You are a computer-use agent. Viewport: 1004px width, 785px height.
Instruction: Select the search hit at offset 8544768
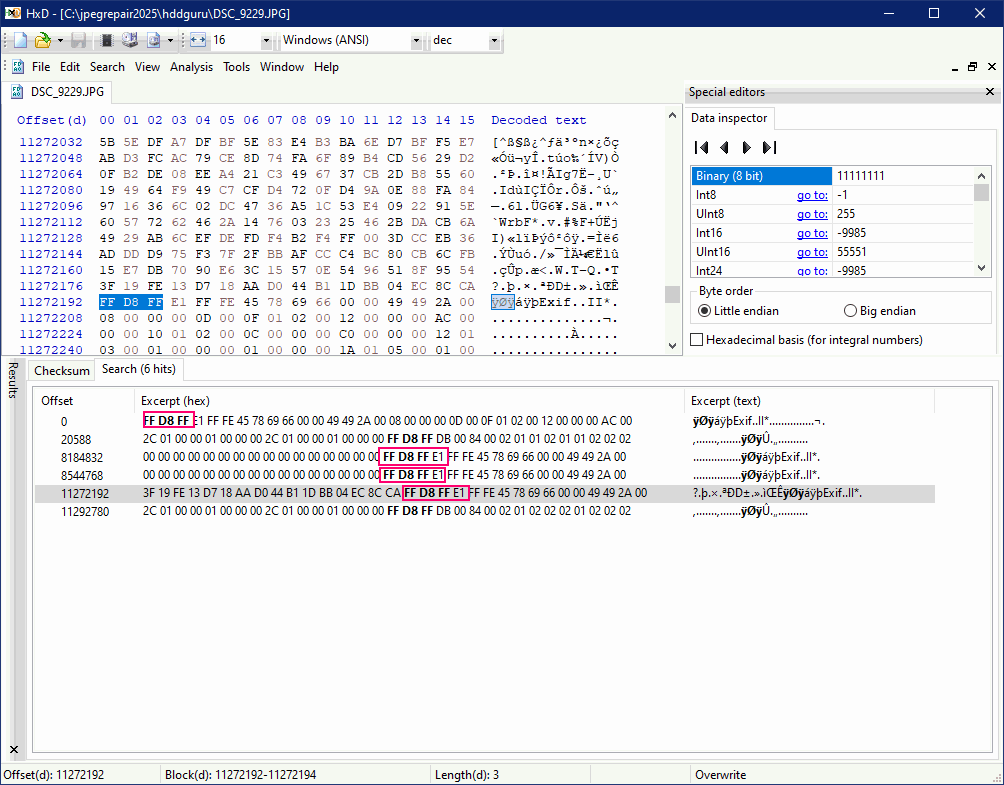click(485, 475)
